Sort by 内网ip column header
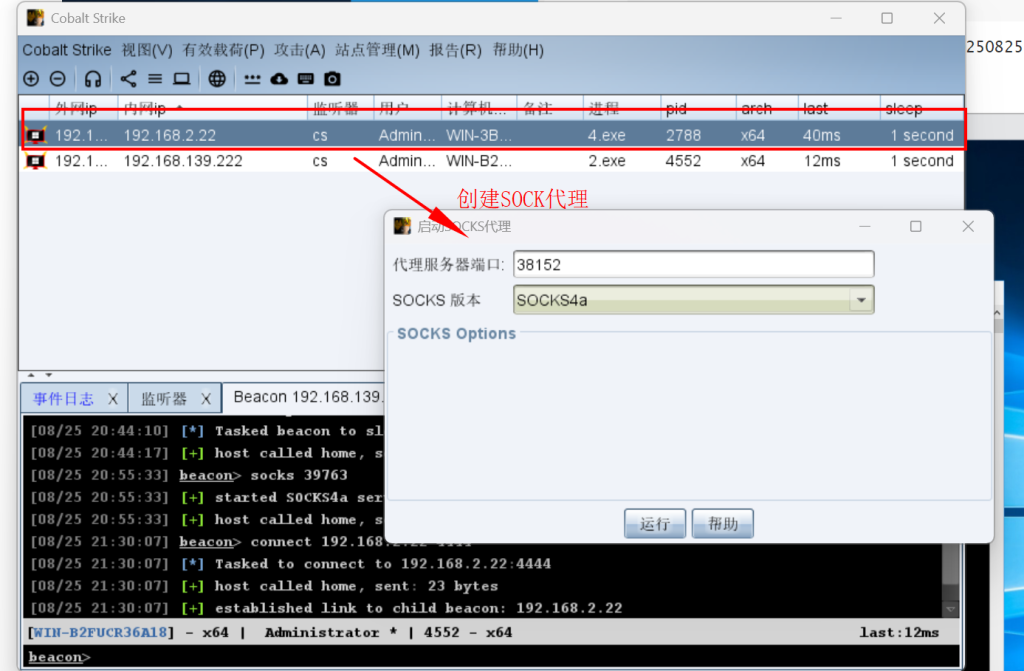This screenshot has height=671, width=1024. (212, 108)
